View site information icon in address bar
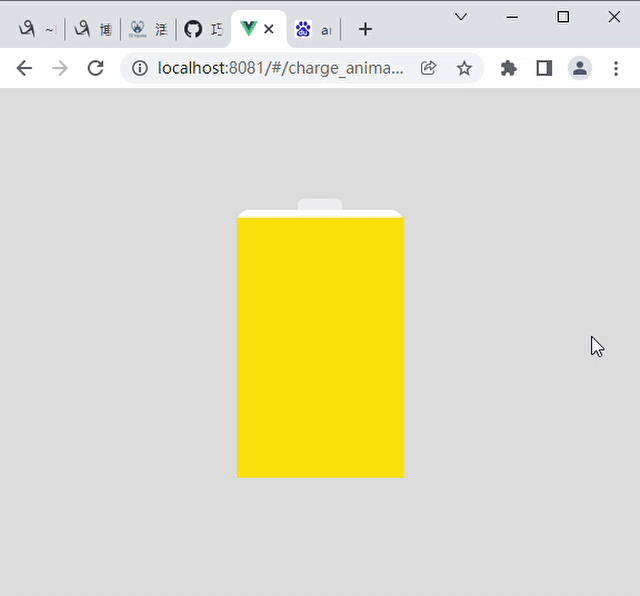640x596 pixels. click(x=140, y=68)
